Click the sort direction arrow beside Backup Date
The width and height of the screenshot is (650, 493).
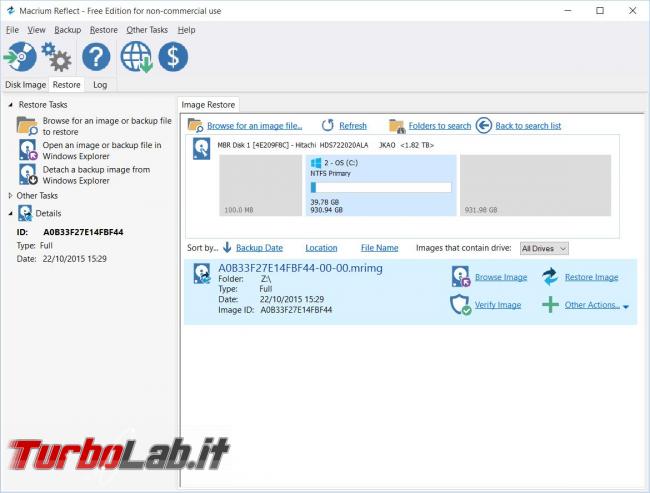coord(227,248)
